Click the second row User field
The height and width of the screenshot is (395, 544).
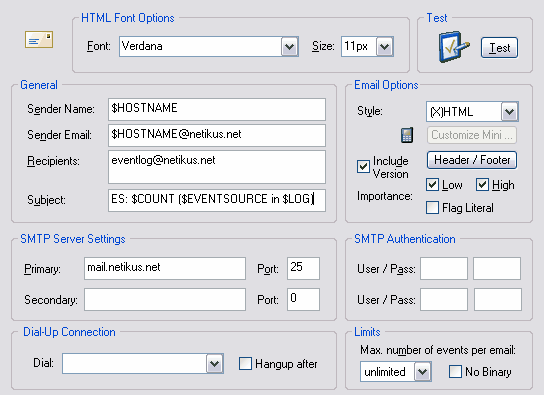tap(444, 299)
